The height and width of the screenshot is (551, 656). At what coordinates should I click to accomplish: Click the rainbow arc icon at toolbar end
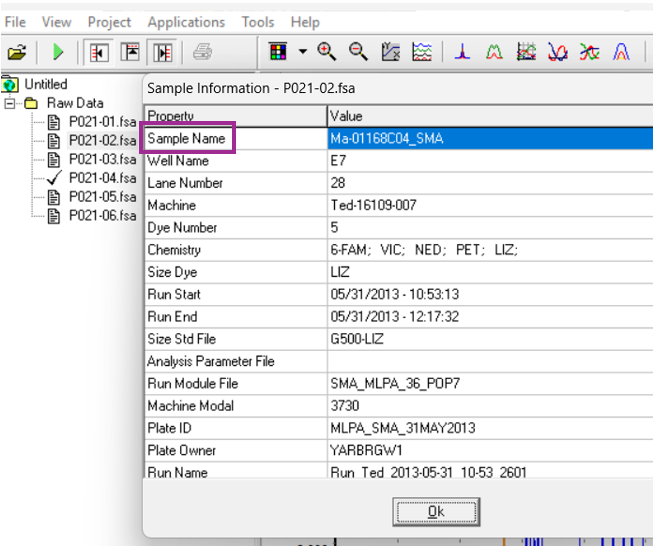coord(622,51)
